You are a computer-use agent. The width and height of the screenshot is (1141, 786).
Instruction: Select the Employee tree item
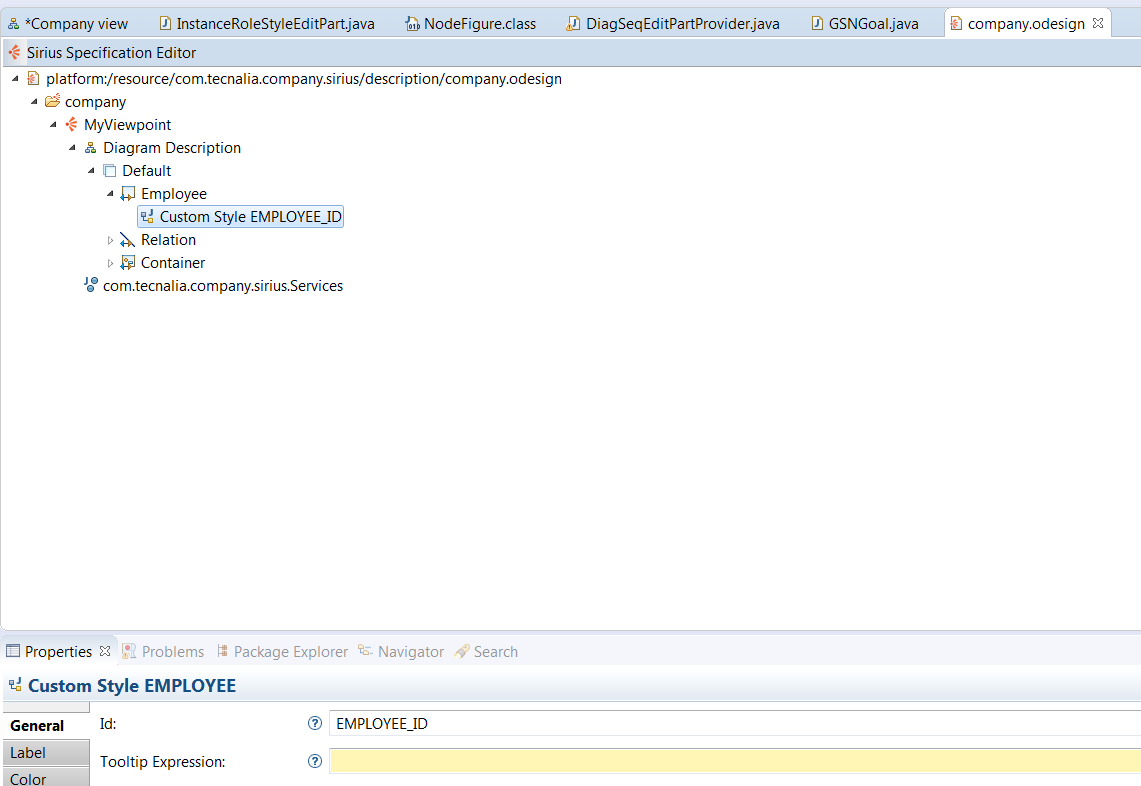coord(174,194)
